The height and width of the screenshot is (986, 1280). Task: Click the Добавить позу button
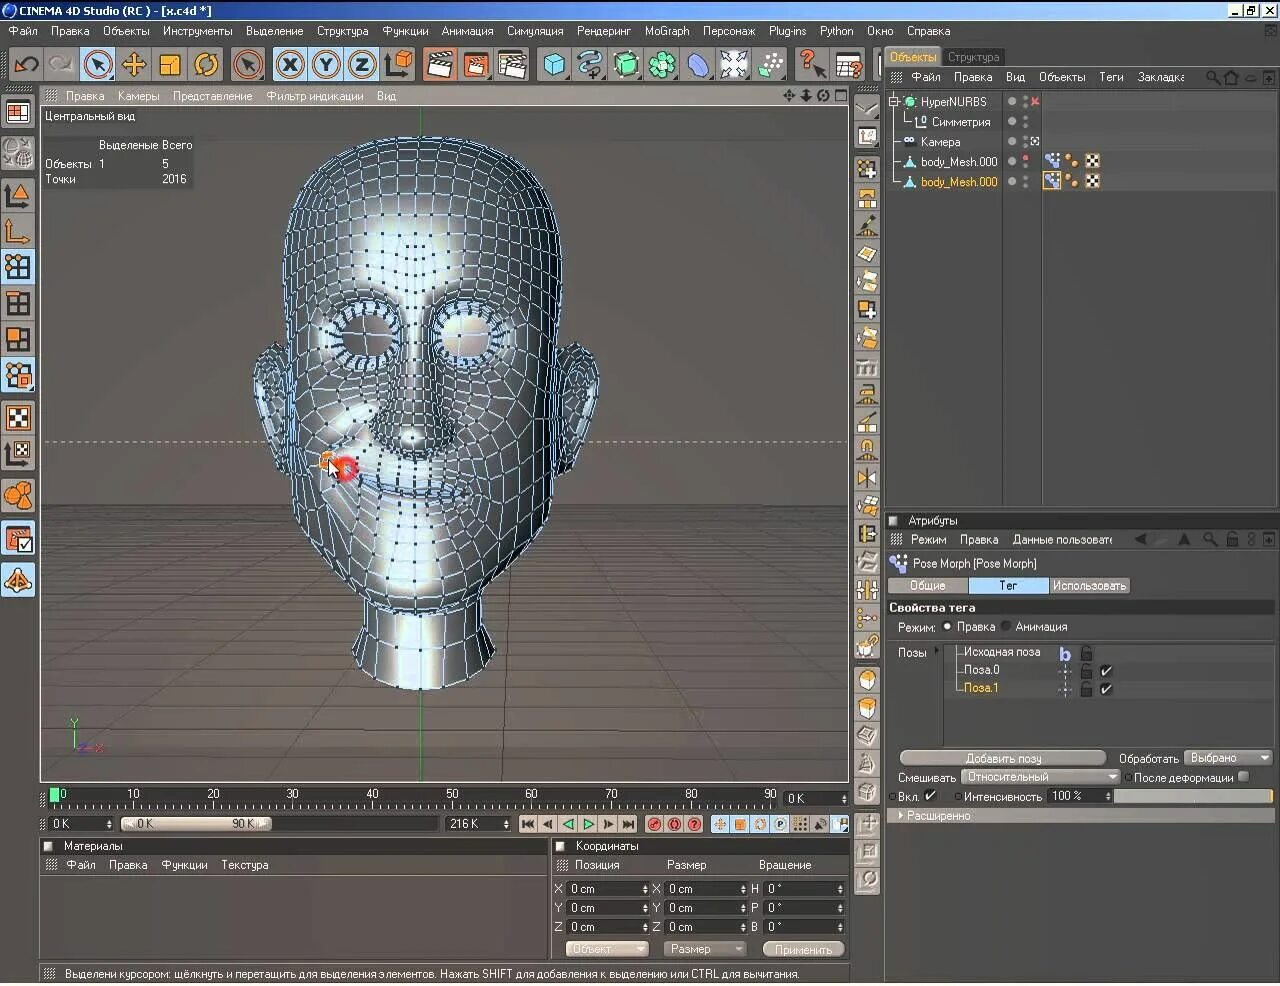coord(1003,758)
